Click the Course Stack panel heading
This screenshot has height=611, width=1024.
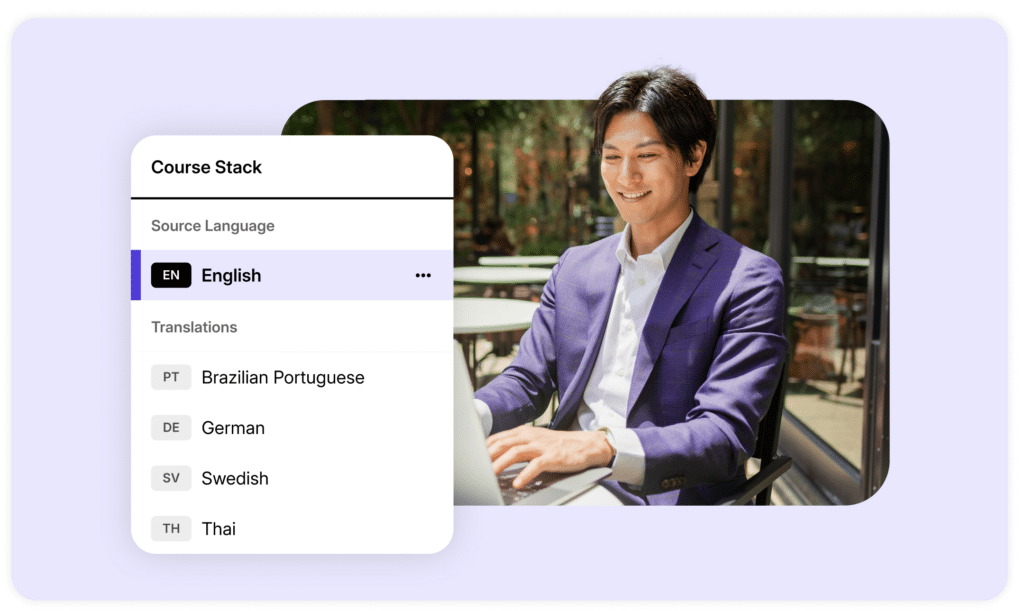click(206, 167)
